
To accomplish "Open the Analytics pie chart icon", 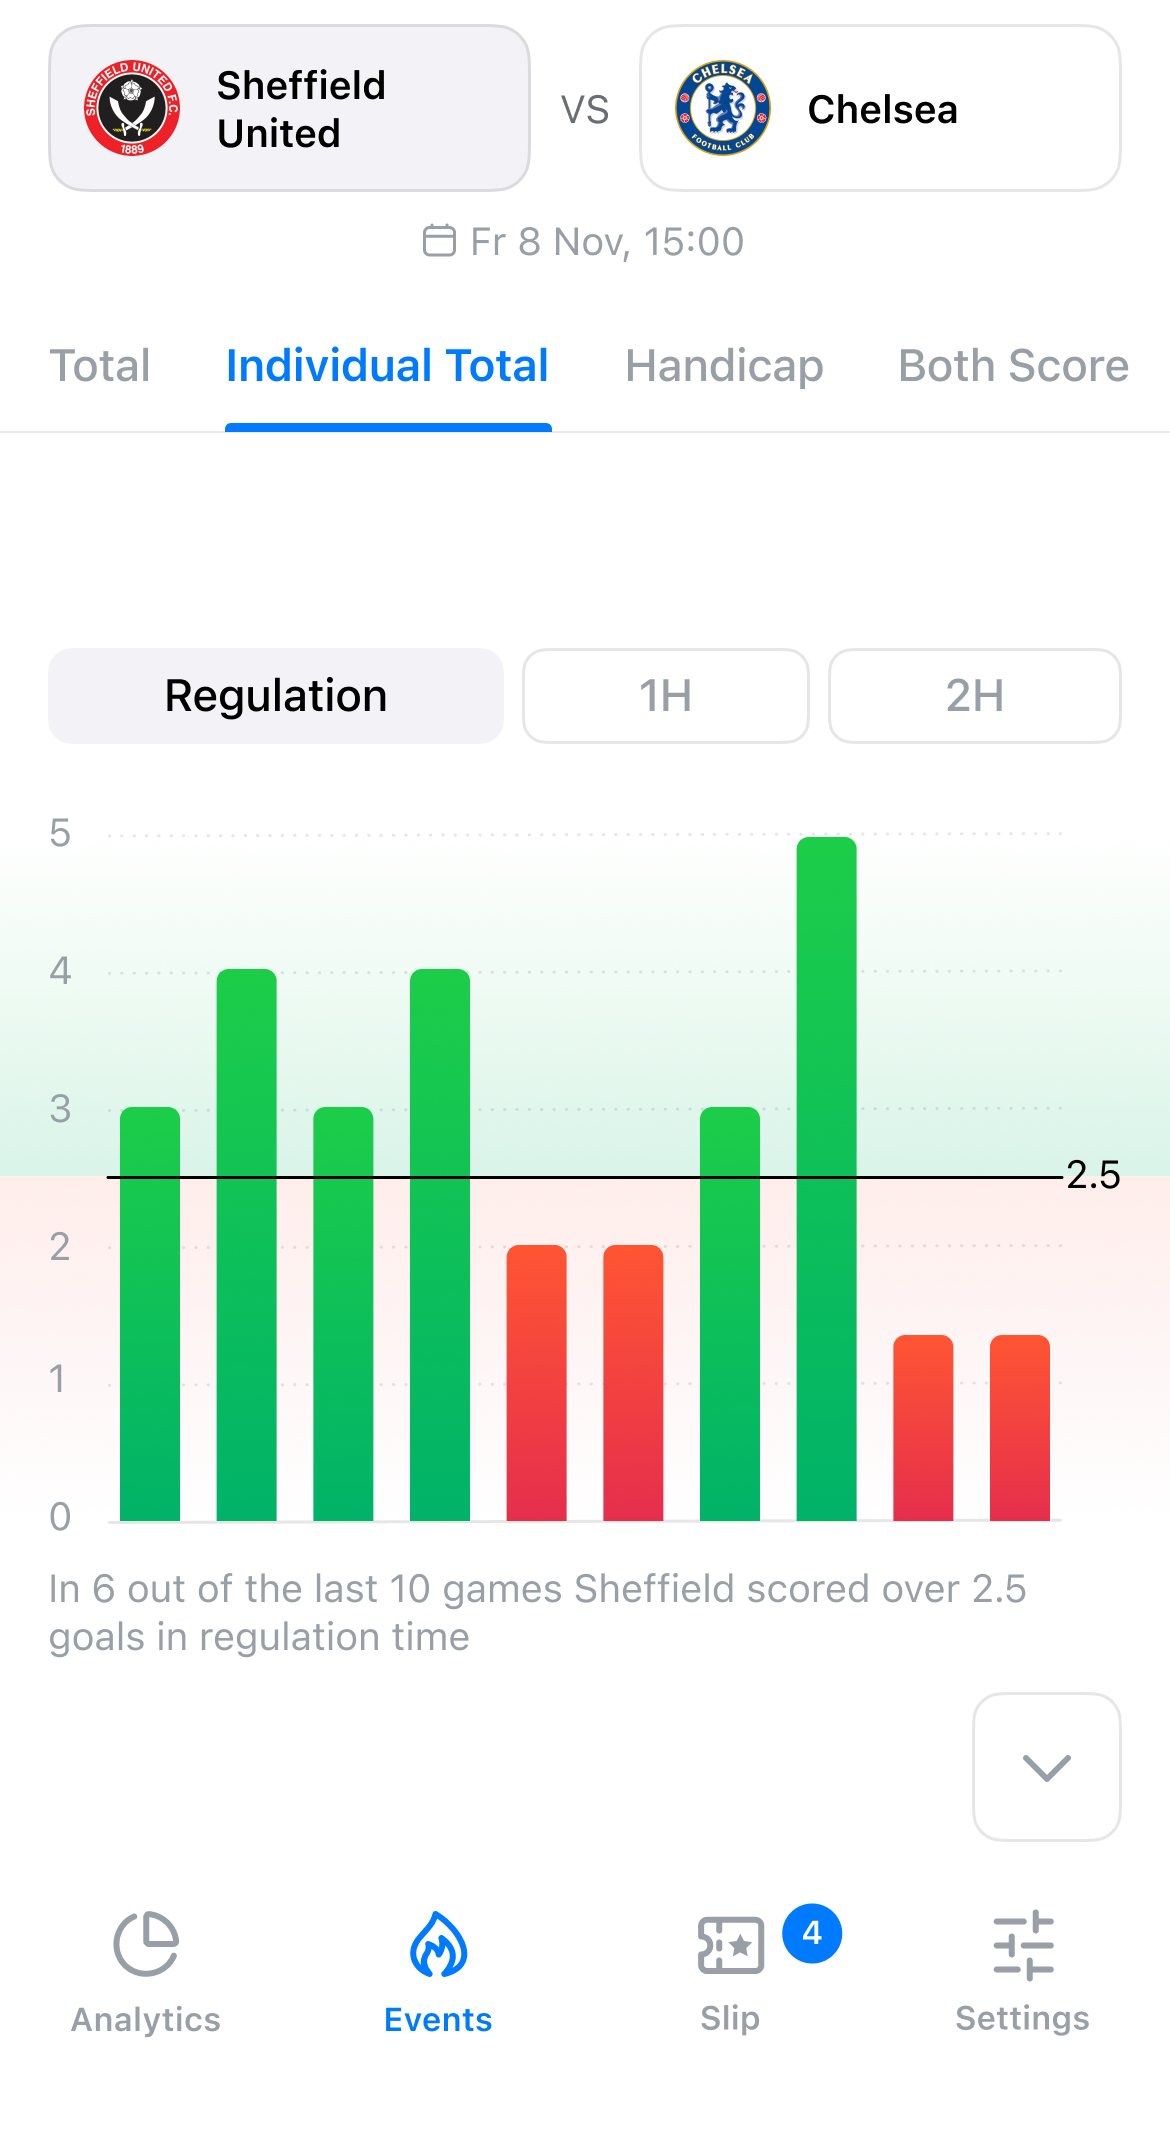I will click(x=146, y=1944).
